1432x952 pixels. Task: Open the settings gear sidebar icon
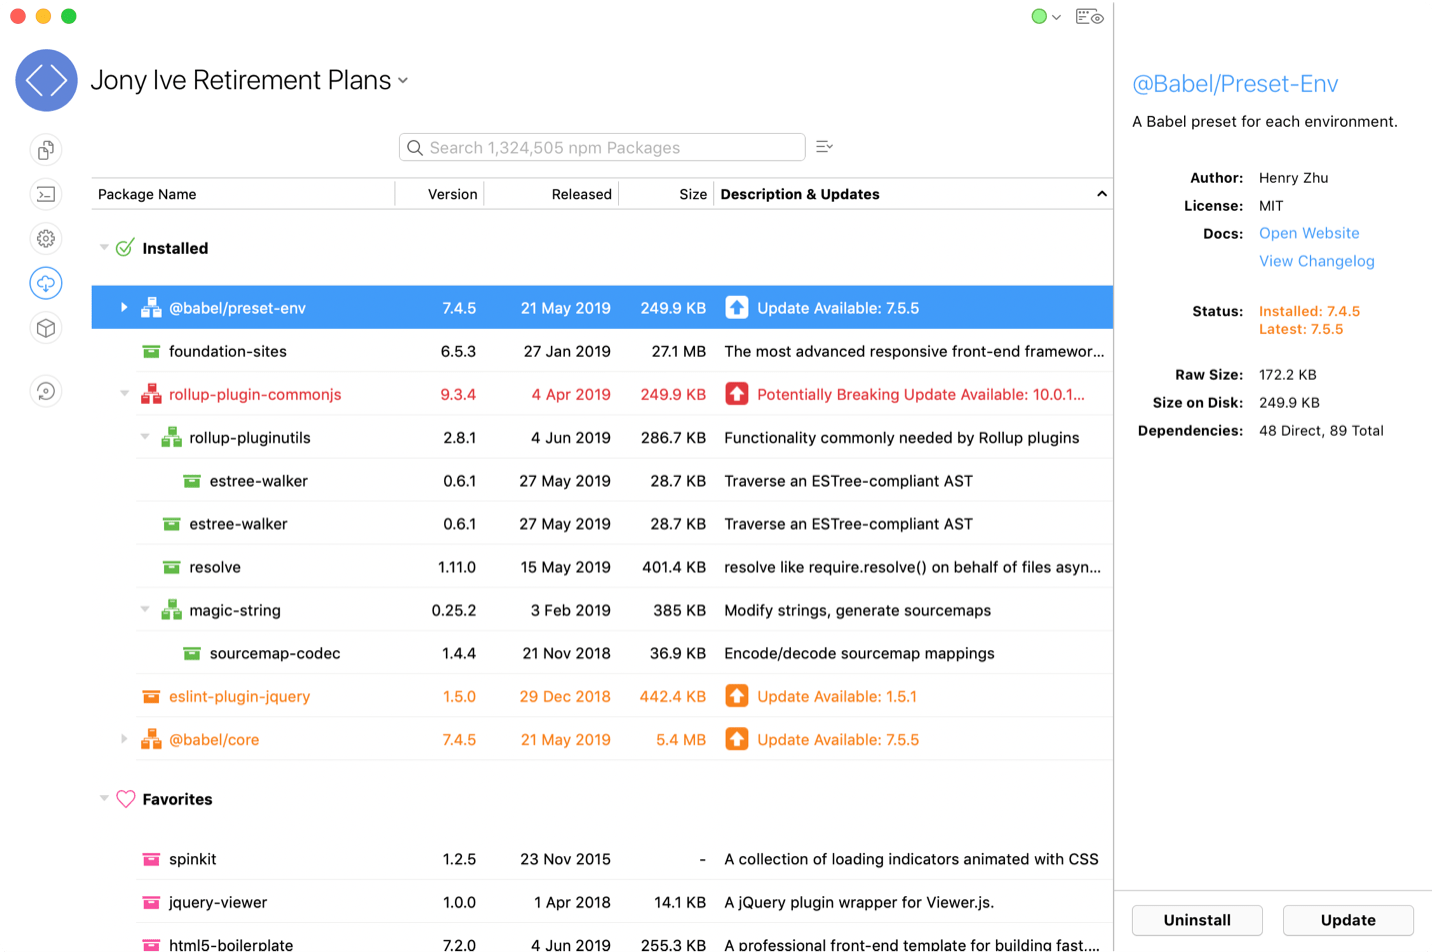(46, 238)
